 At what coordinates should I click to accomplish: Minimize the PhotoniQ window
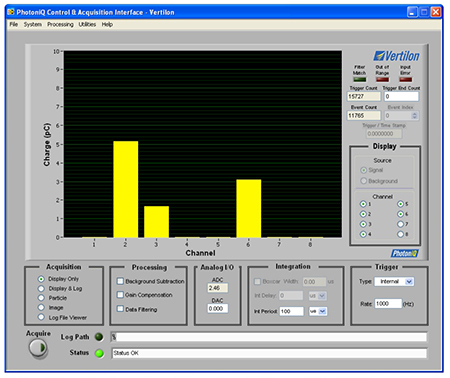[x=412, y=12]
